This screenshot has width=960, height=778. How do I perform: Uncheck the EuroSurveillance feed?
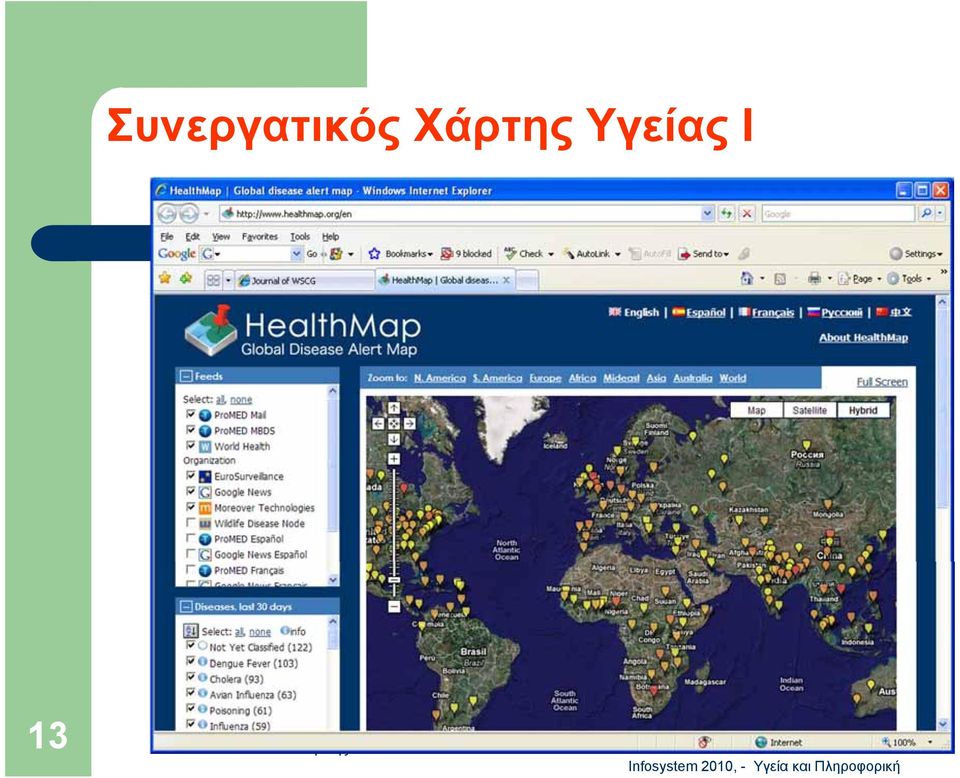point(190,476)
